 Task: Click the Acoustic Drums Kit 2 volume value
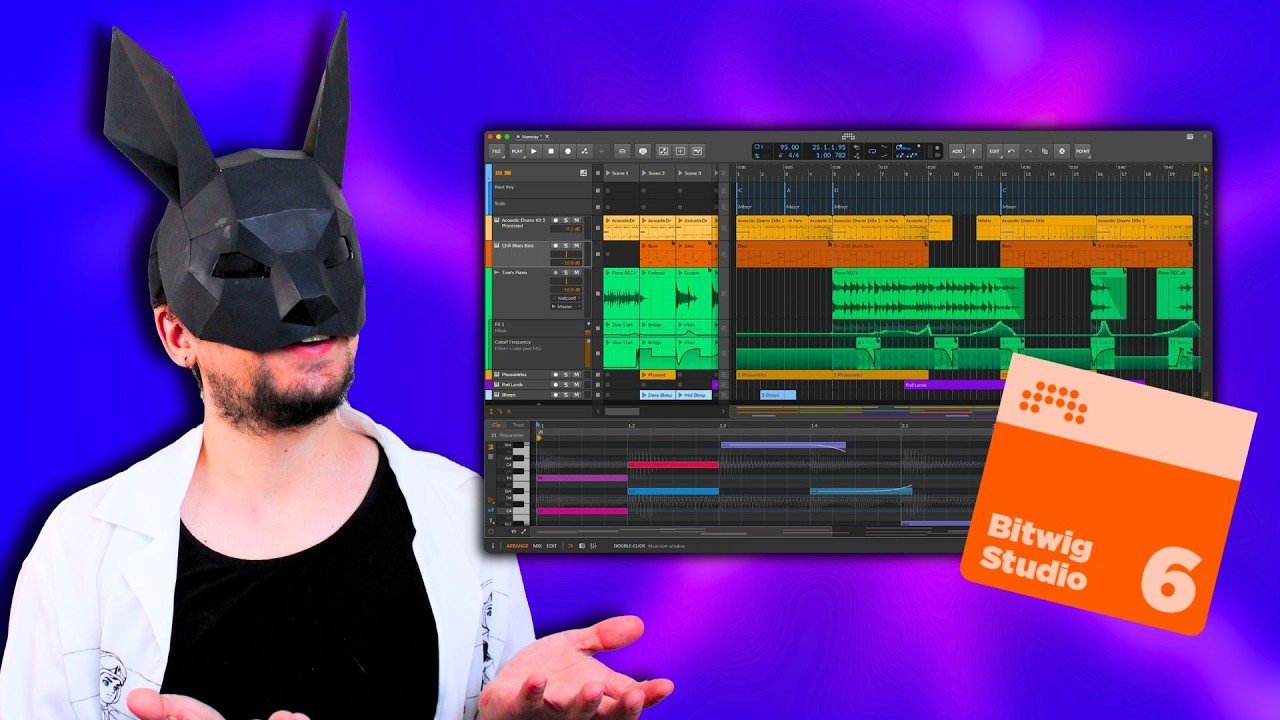[566, 229]
